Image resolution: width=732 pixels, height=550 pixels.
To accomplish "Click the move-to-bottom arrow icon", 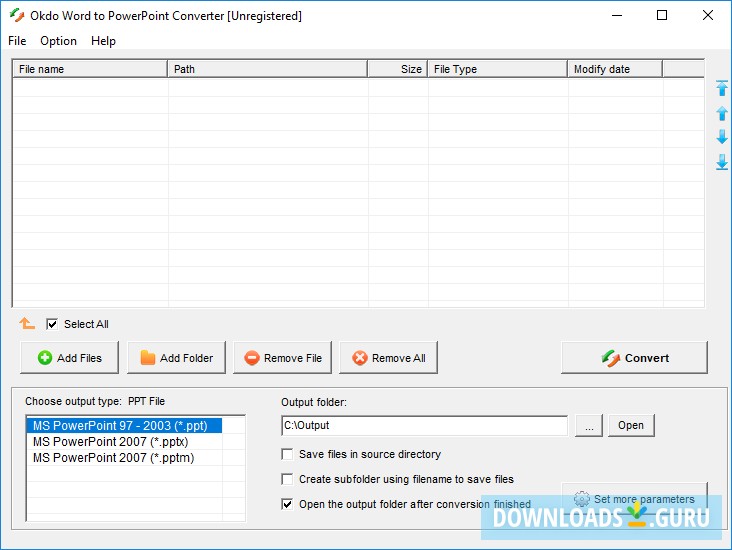I will (722, 162).
